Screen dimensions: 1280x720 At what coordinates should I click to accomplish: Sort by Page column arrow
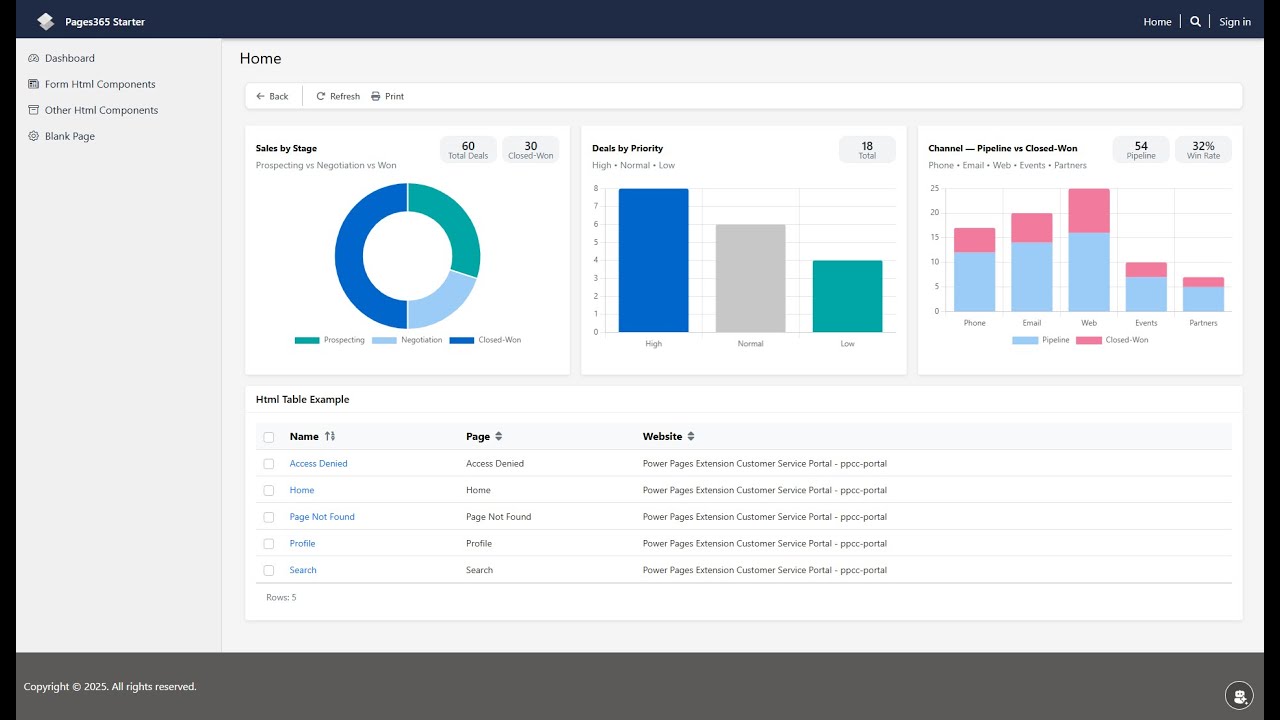[x=499, y=436]
